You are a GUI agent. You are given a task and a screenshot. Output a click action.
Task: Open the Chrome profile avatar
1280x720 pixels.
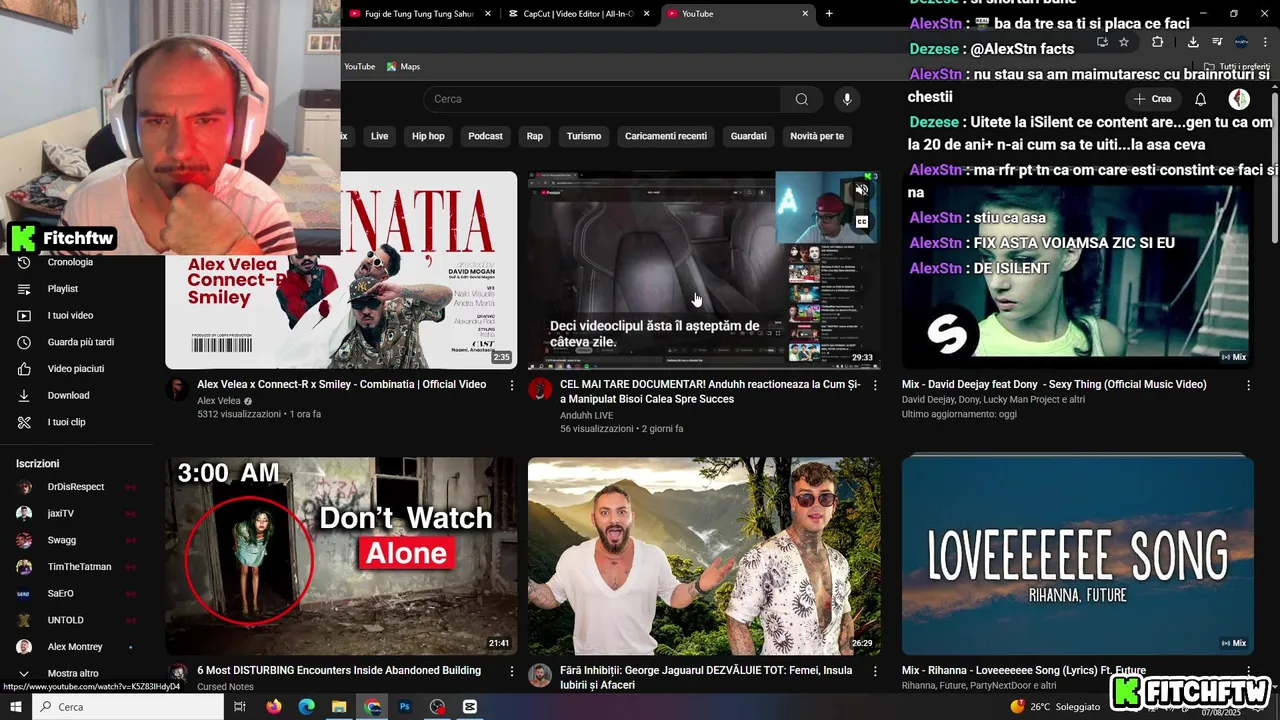pos(1241,42)
